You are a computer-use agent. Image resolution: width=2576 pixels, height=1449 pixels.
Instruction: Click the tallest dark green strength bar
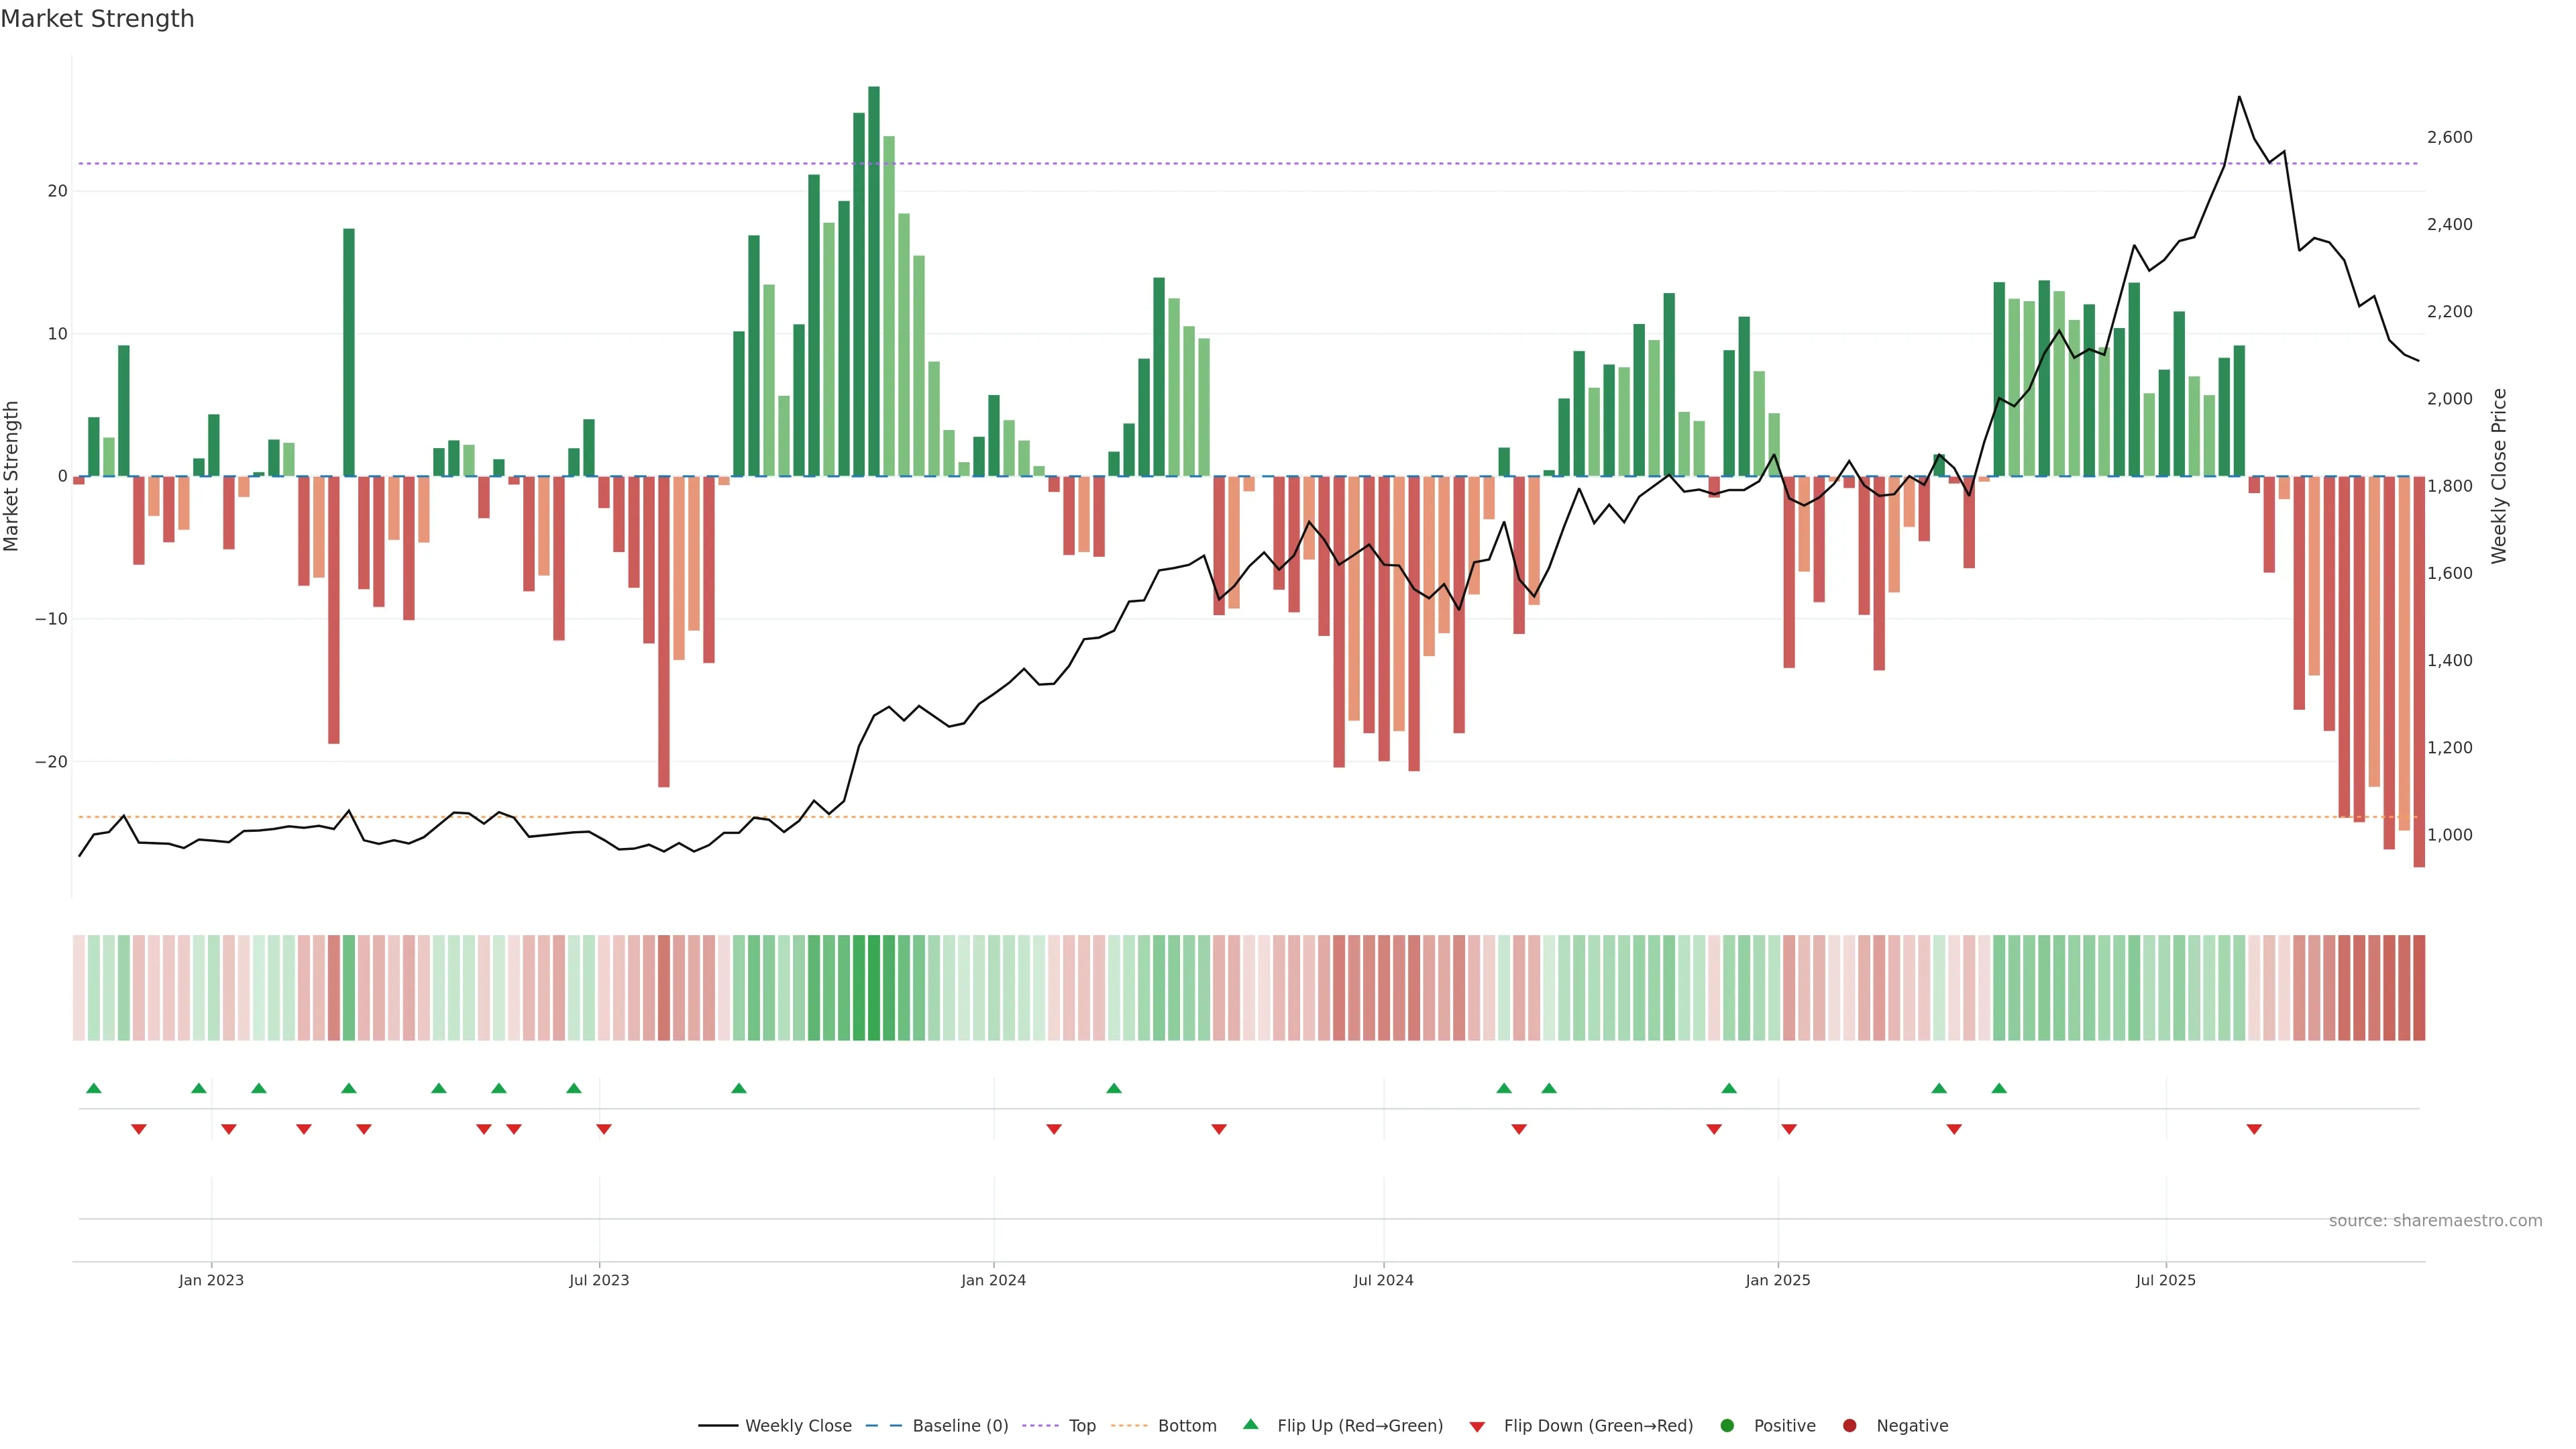coord(874,280)
